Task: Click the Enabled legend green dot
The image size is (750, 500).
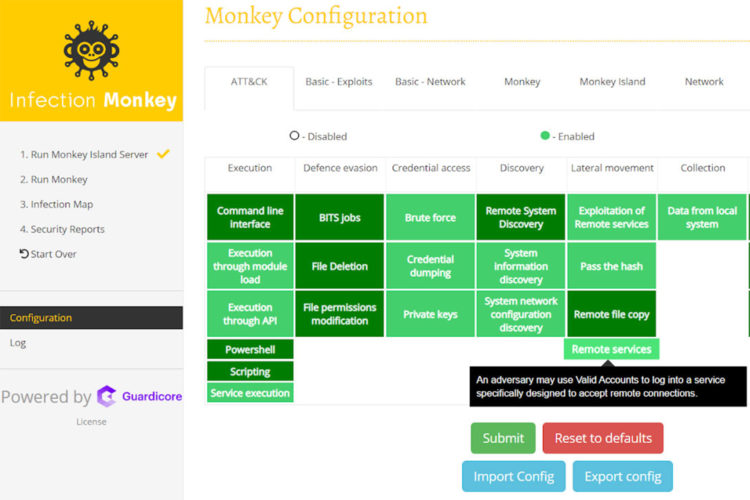Action: [x=545, y=135]
